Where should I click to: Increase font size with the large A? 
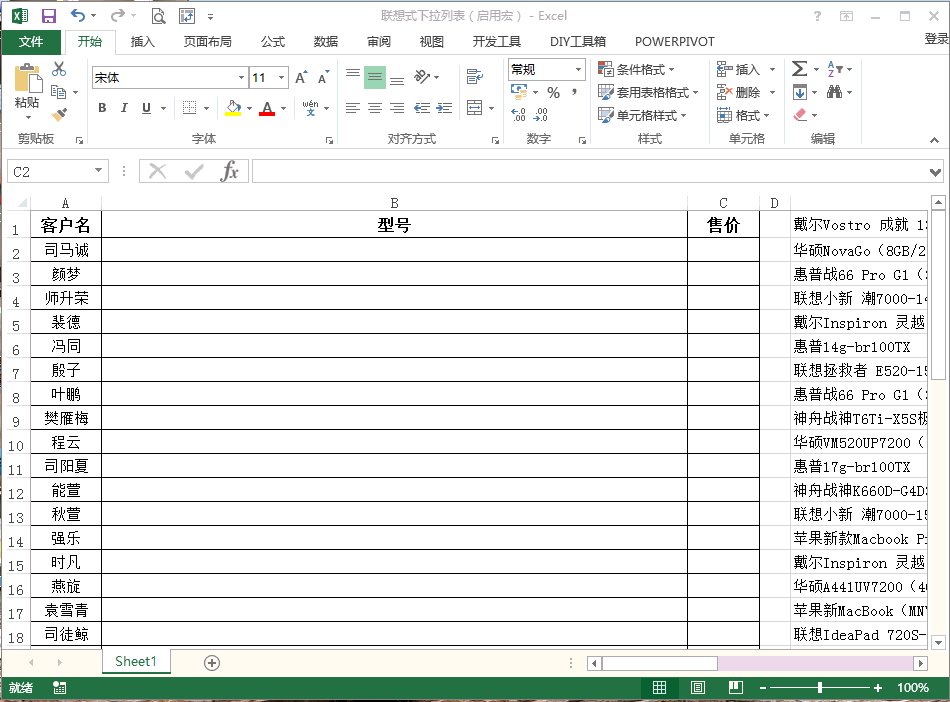(301, 78)
